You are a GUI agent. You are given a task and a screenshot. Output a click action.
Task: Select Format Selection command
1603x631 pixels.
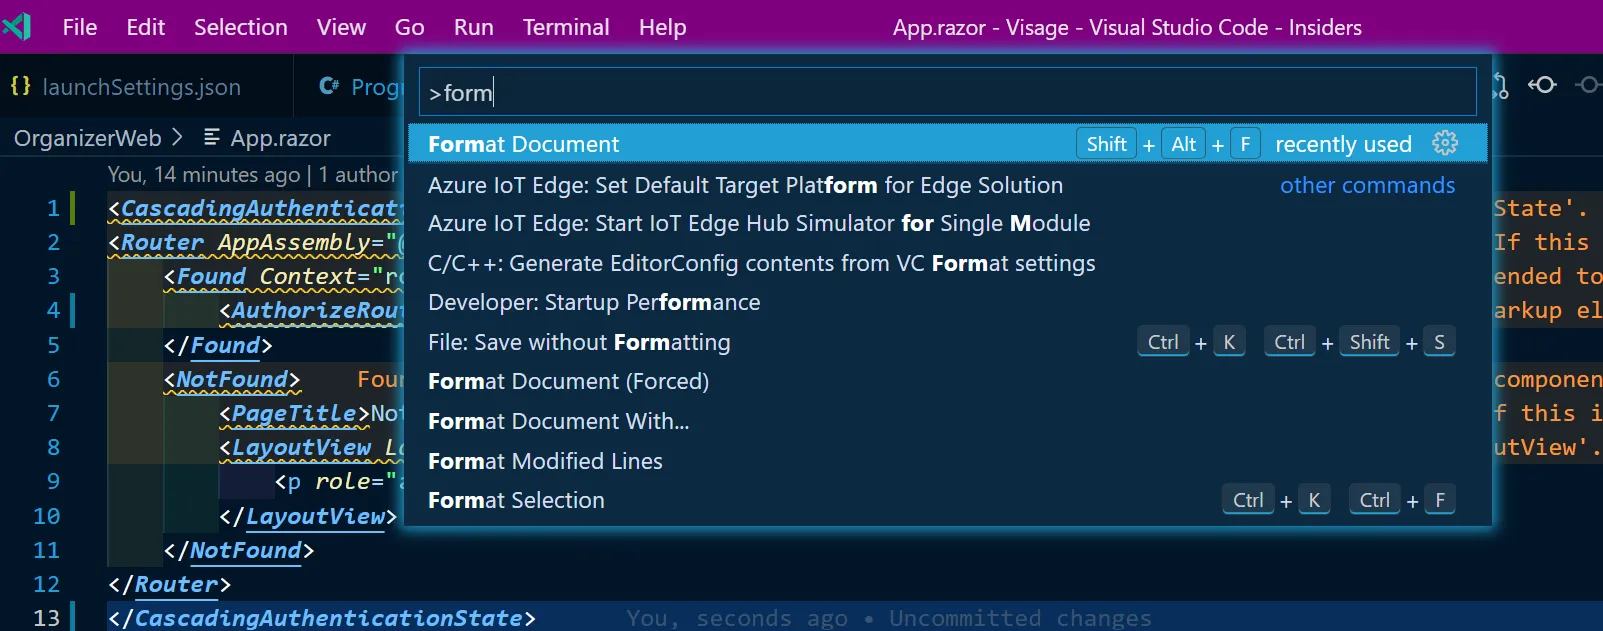[x=516, y=500]
